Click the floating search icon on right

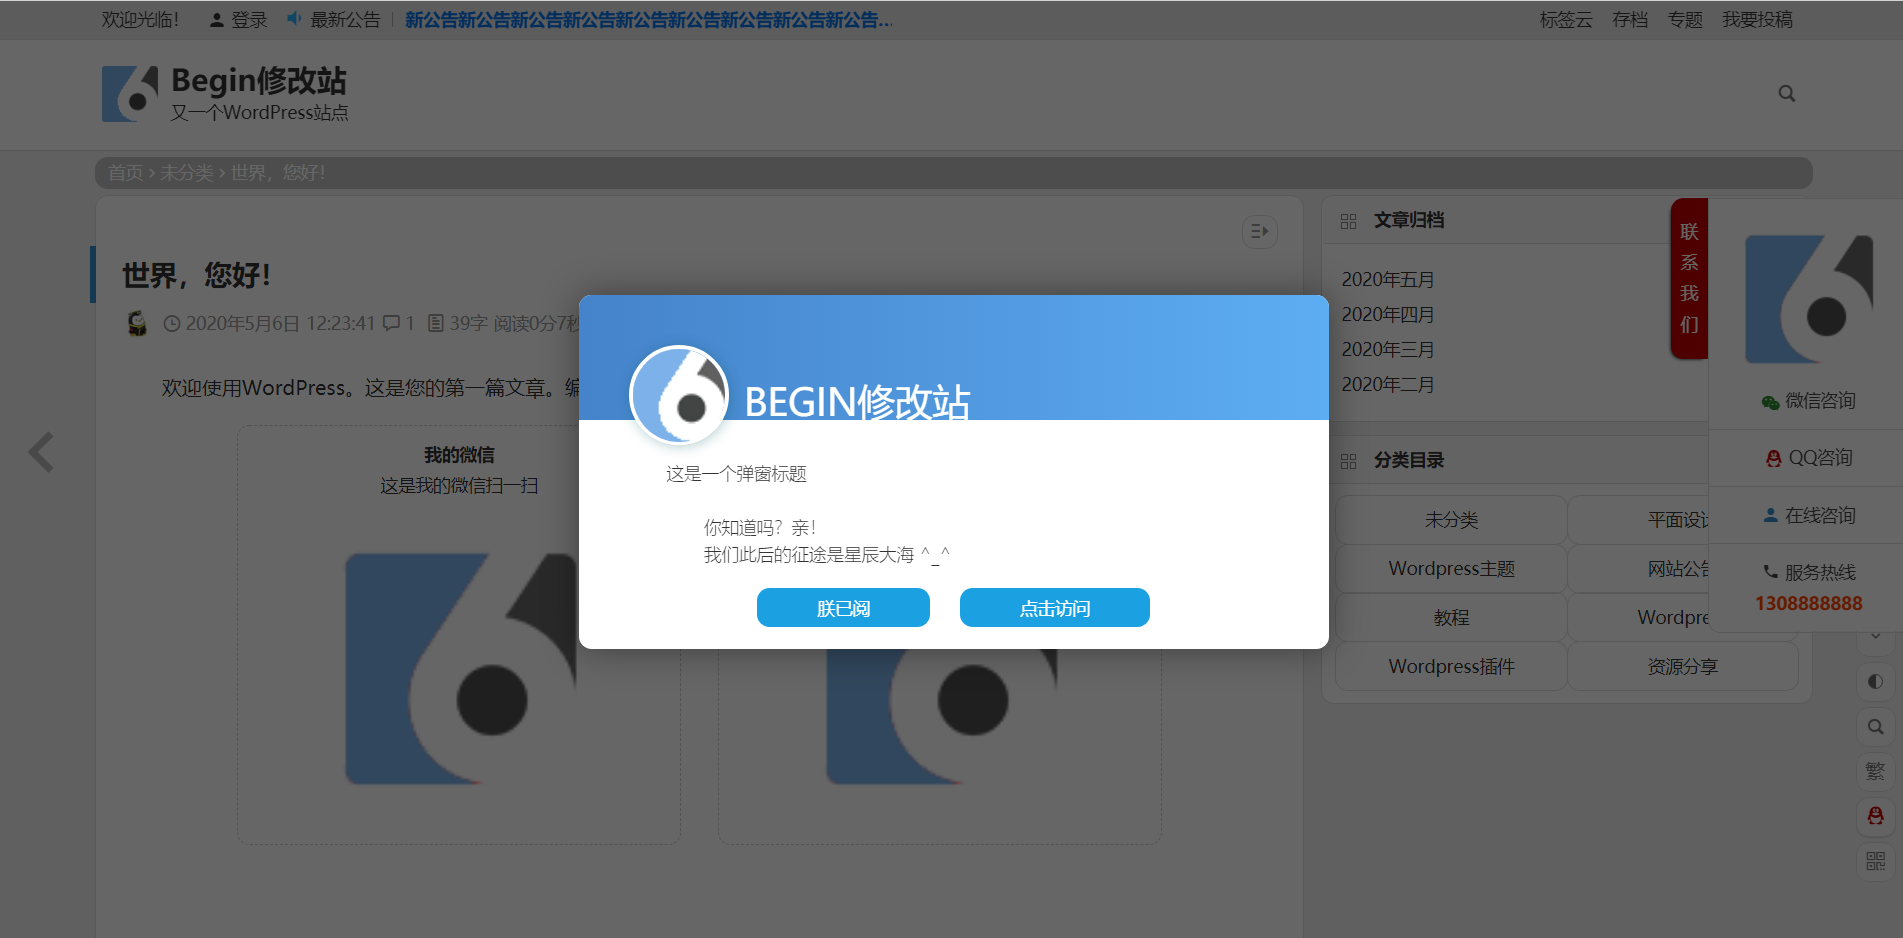pyautogui.click(x=1875, y=727)
